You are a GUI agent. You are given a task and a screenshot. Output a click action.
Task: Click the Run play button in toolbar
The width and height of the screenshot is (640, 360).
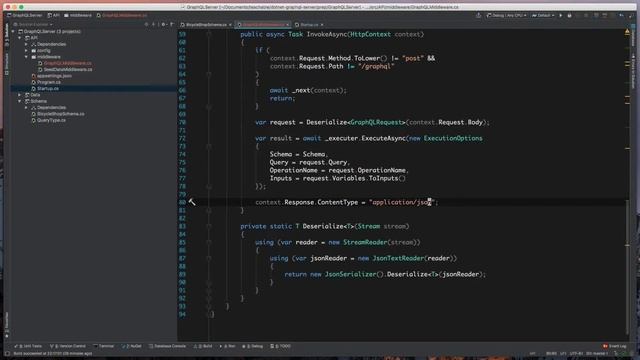[560, 16]
